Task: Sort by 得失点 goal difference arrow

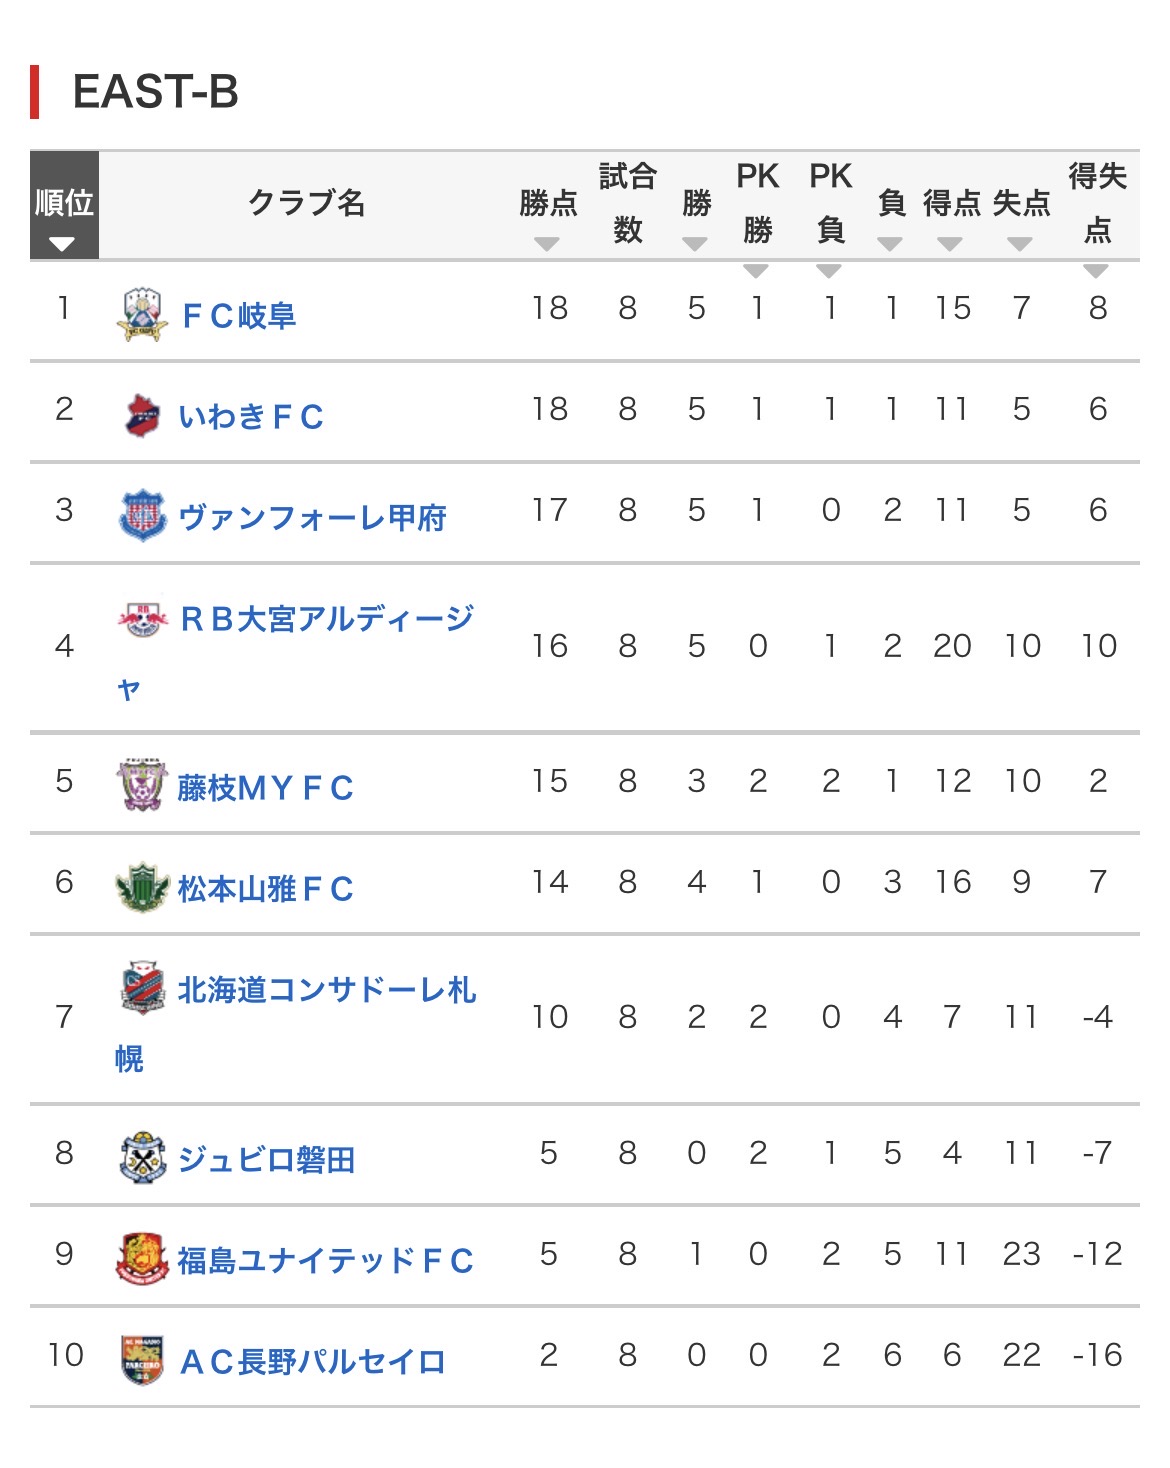Action: 1096,270
